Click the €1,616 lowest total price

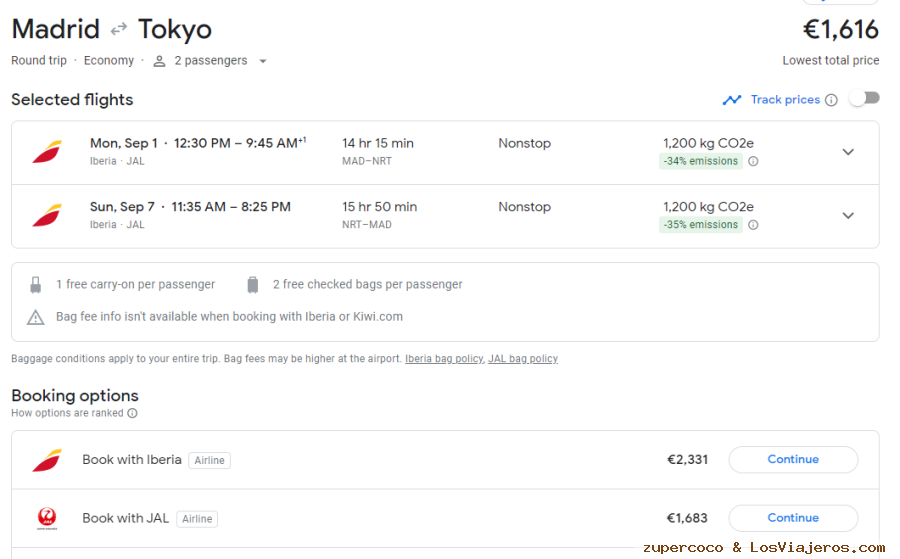[840, 30]
